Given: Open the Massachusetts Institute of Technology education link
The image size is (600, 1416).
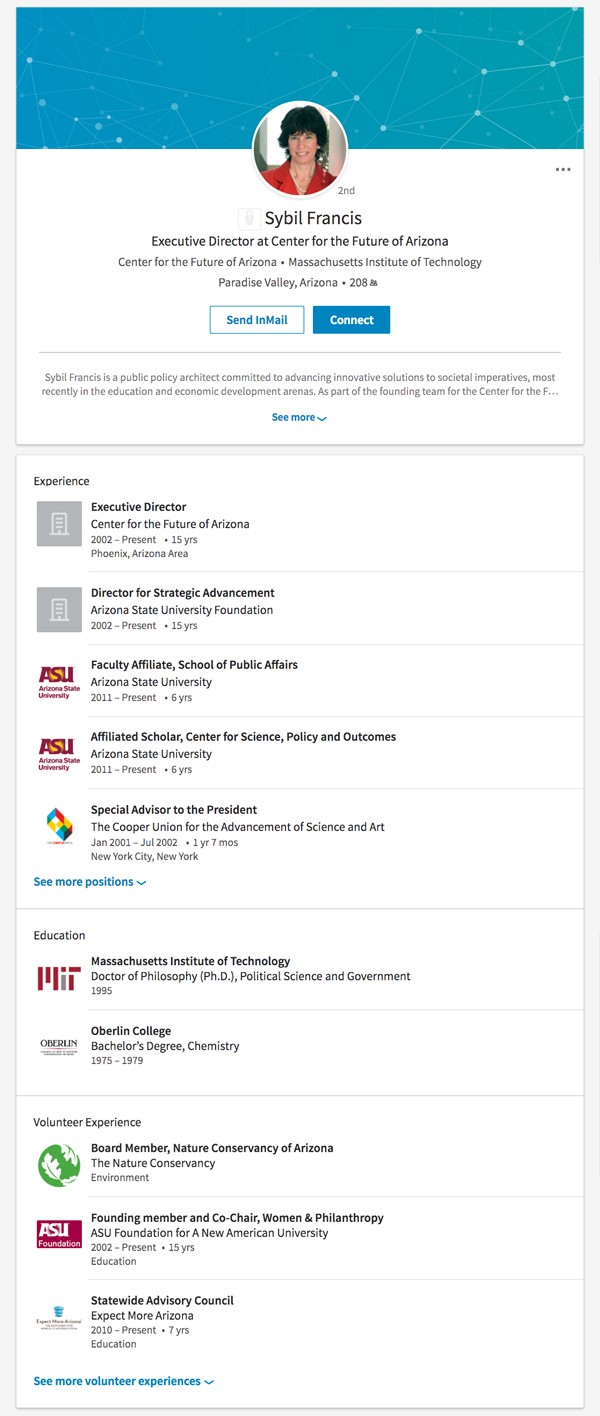Looking at the screenshot, I should [190, 961].
